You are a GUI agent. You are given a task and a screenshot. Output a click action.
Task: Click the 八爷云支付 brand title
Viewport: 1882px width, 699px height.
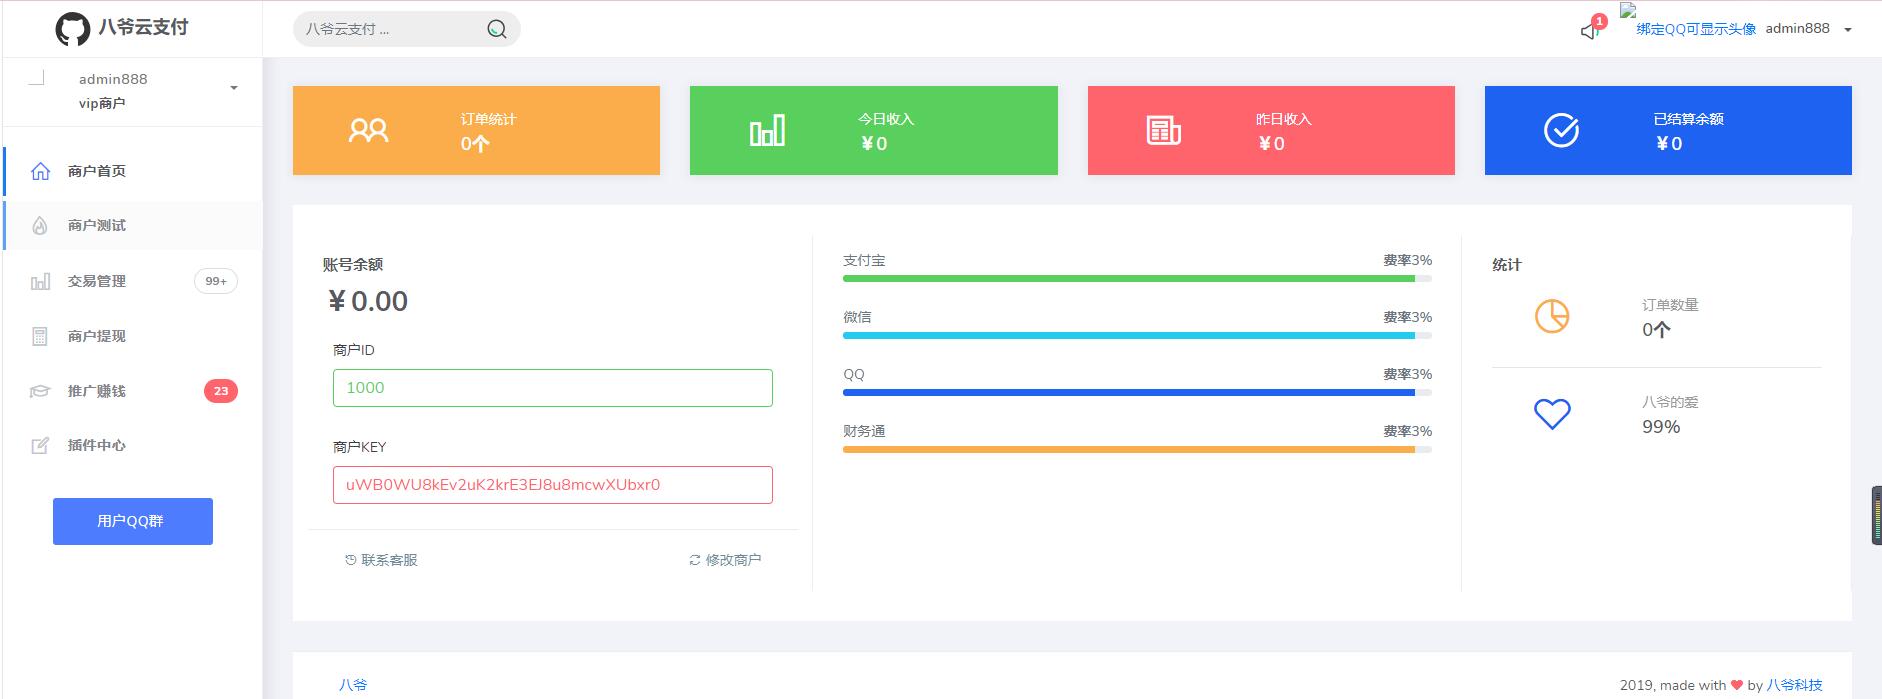pyautogui.click(x=143, y=27)
